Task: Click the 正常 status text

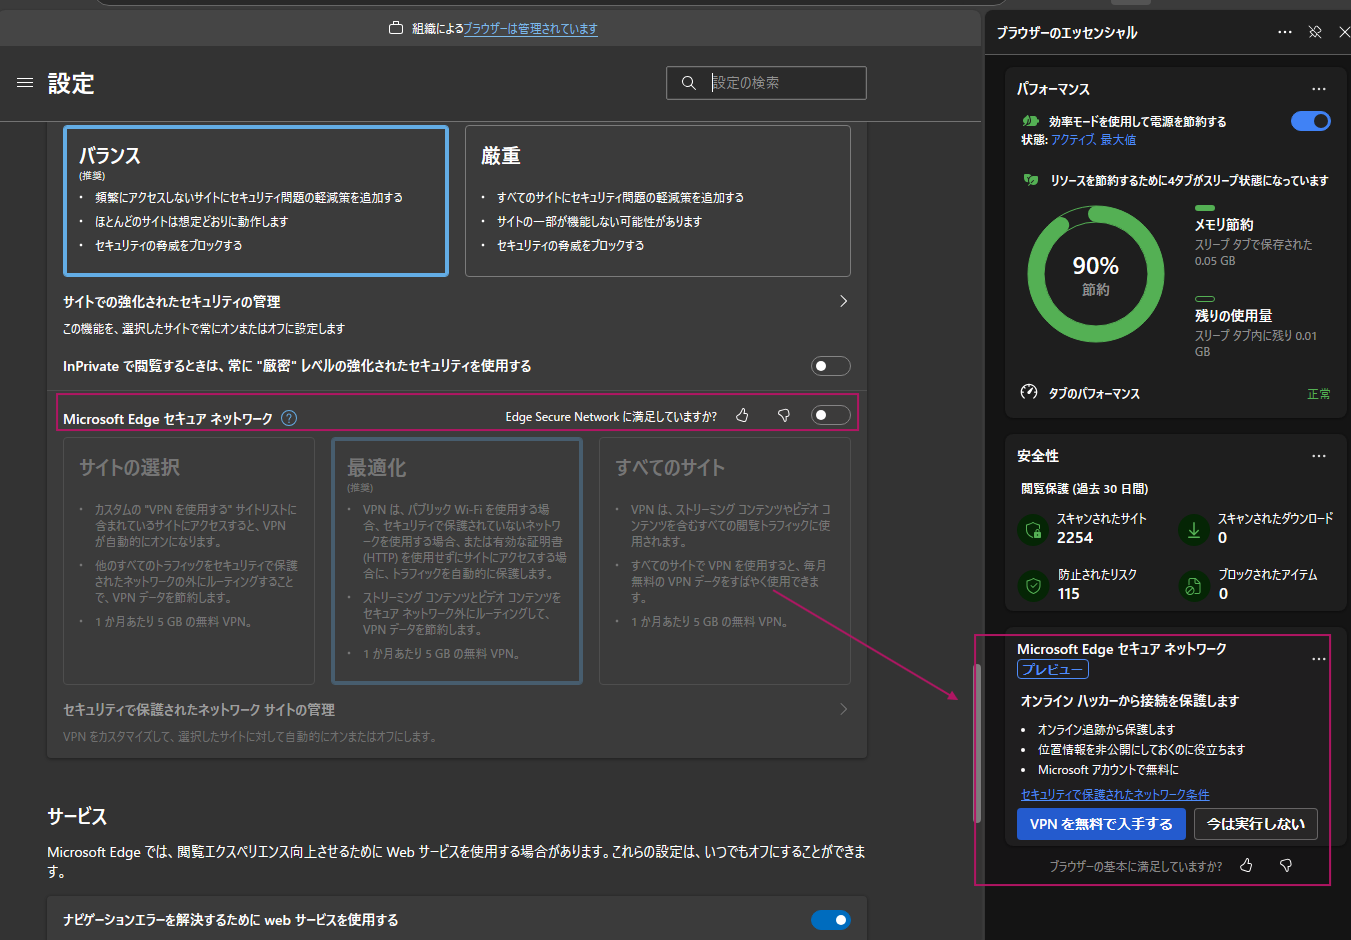Action: point(1319,394)
